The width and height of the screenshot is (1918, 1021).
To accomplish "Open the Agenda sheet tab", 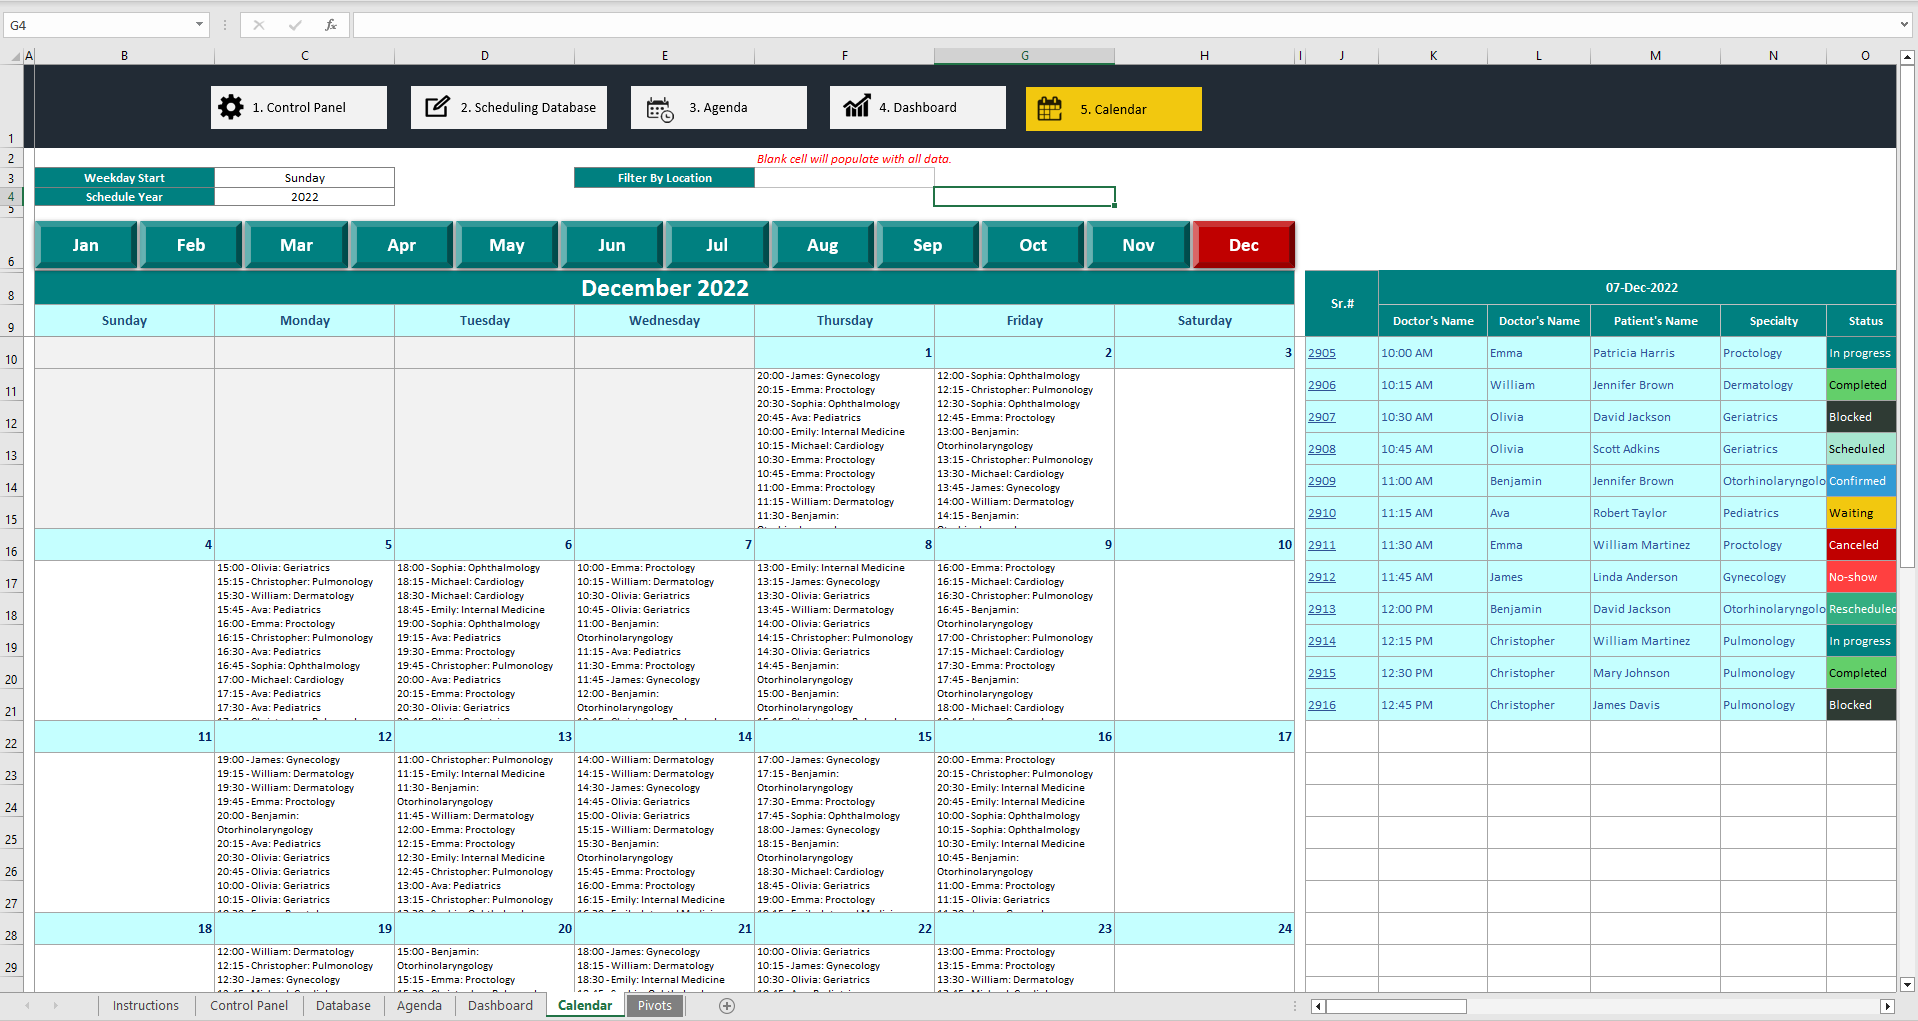I will [x=419, y=1006].
